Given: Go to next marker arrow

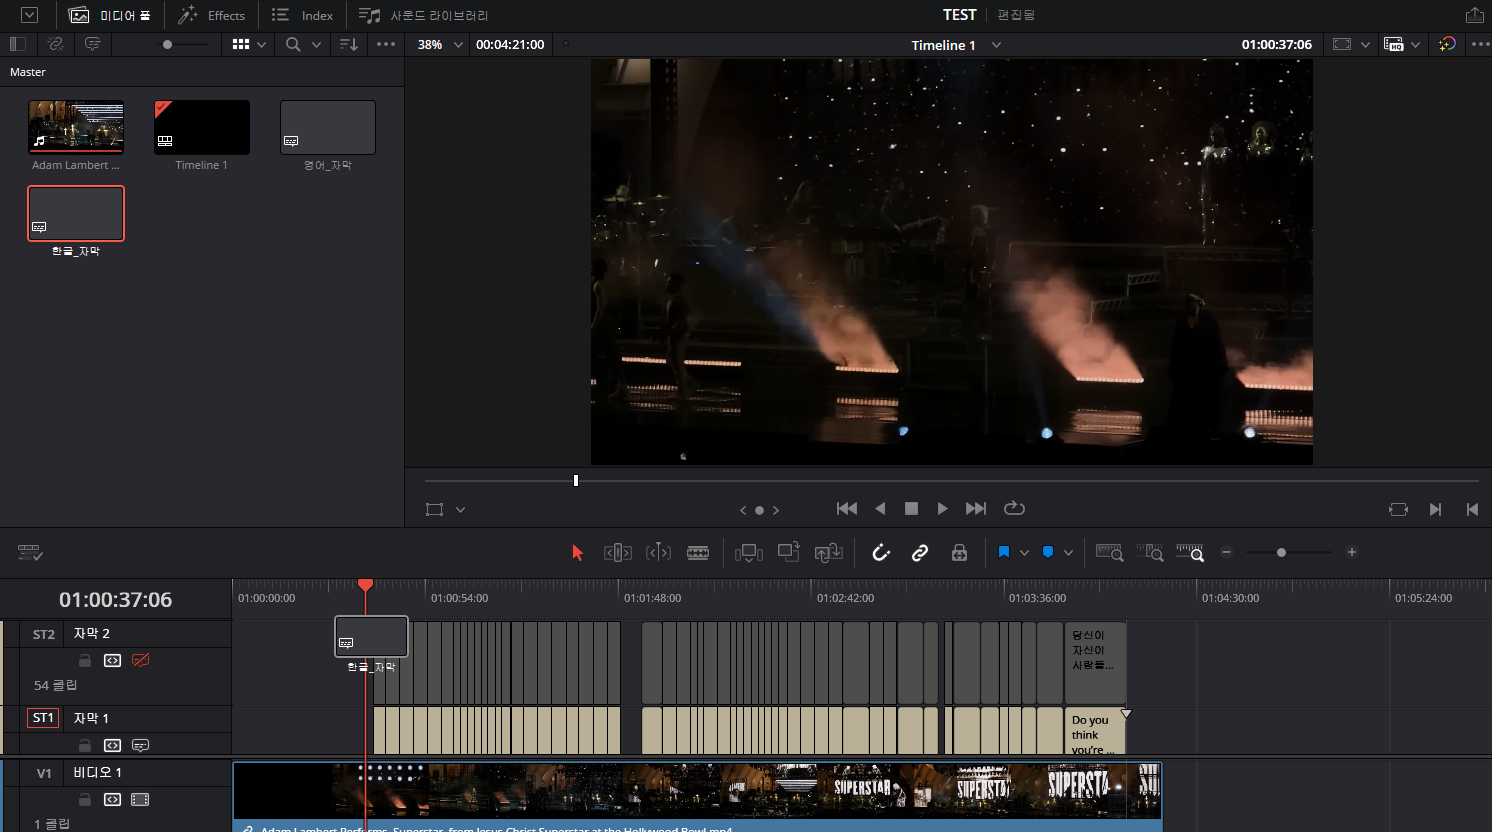Looking at the screenshot, I should click(775, 510).
